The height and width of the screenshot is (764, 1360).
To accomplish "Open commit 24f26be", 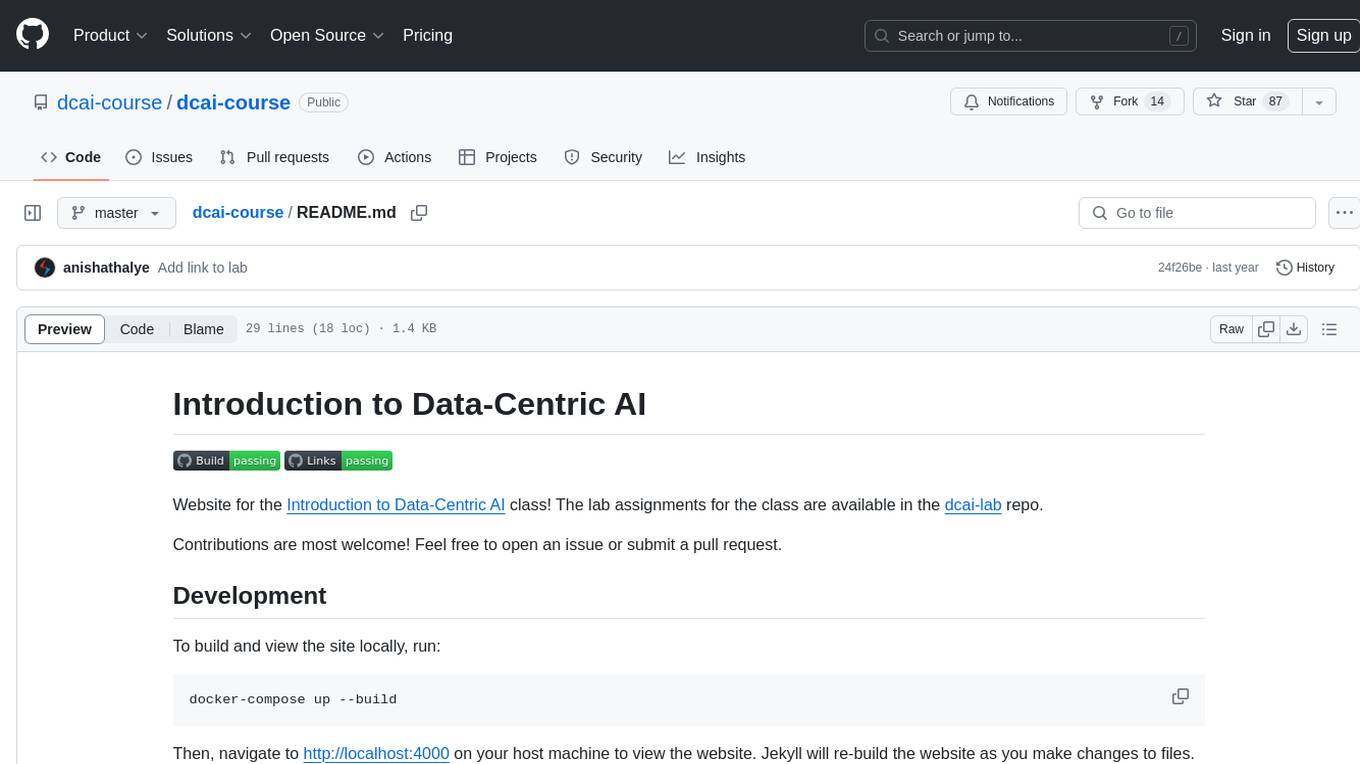I will pos(1180,268).
